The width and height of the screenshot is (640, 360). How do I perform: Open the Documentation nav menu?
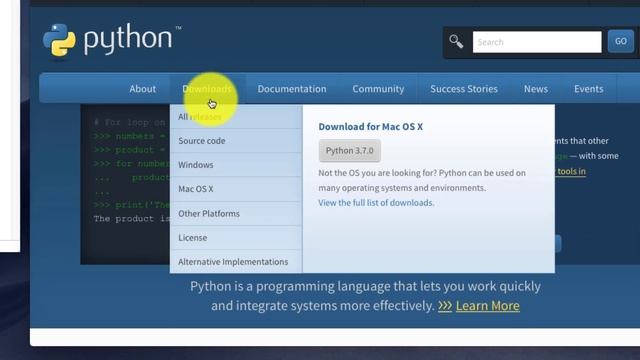pos(292,89)
